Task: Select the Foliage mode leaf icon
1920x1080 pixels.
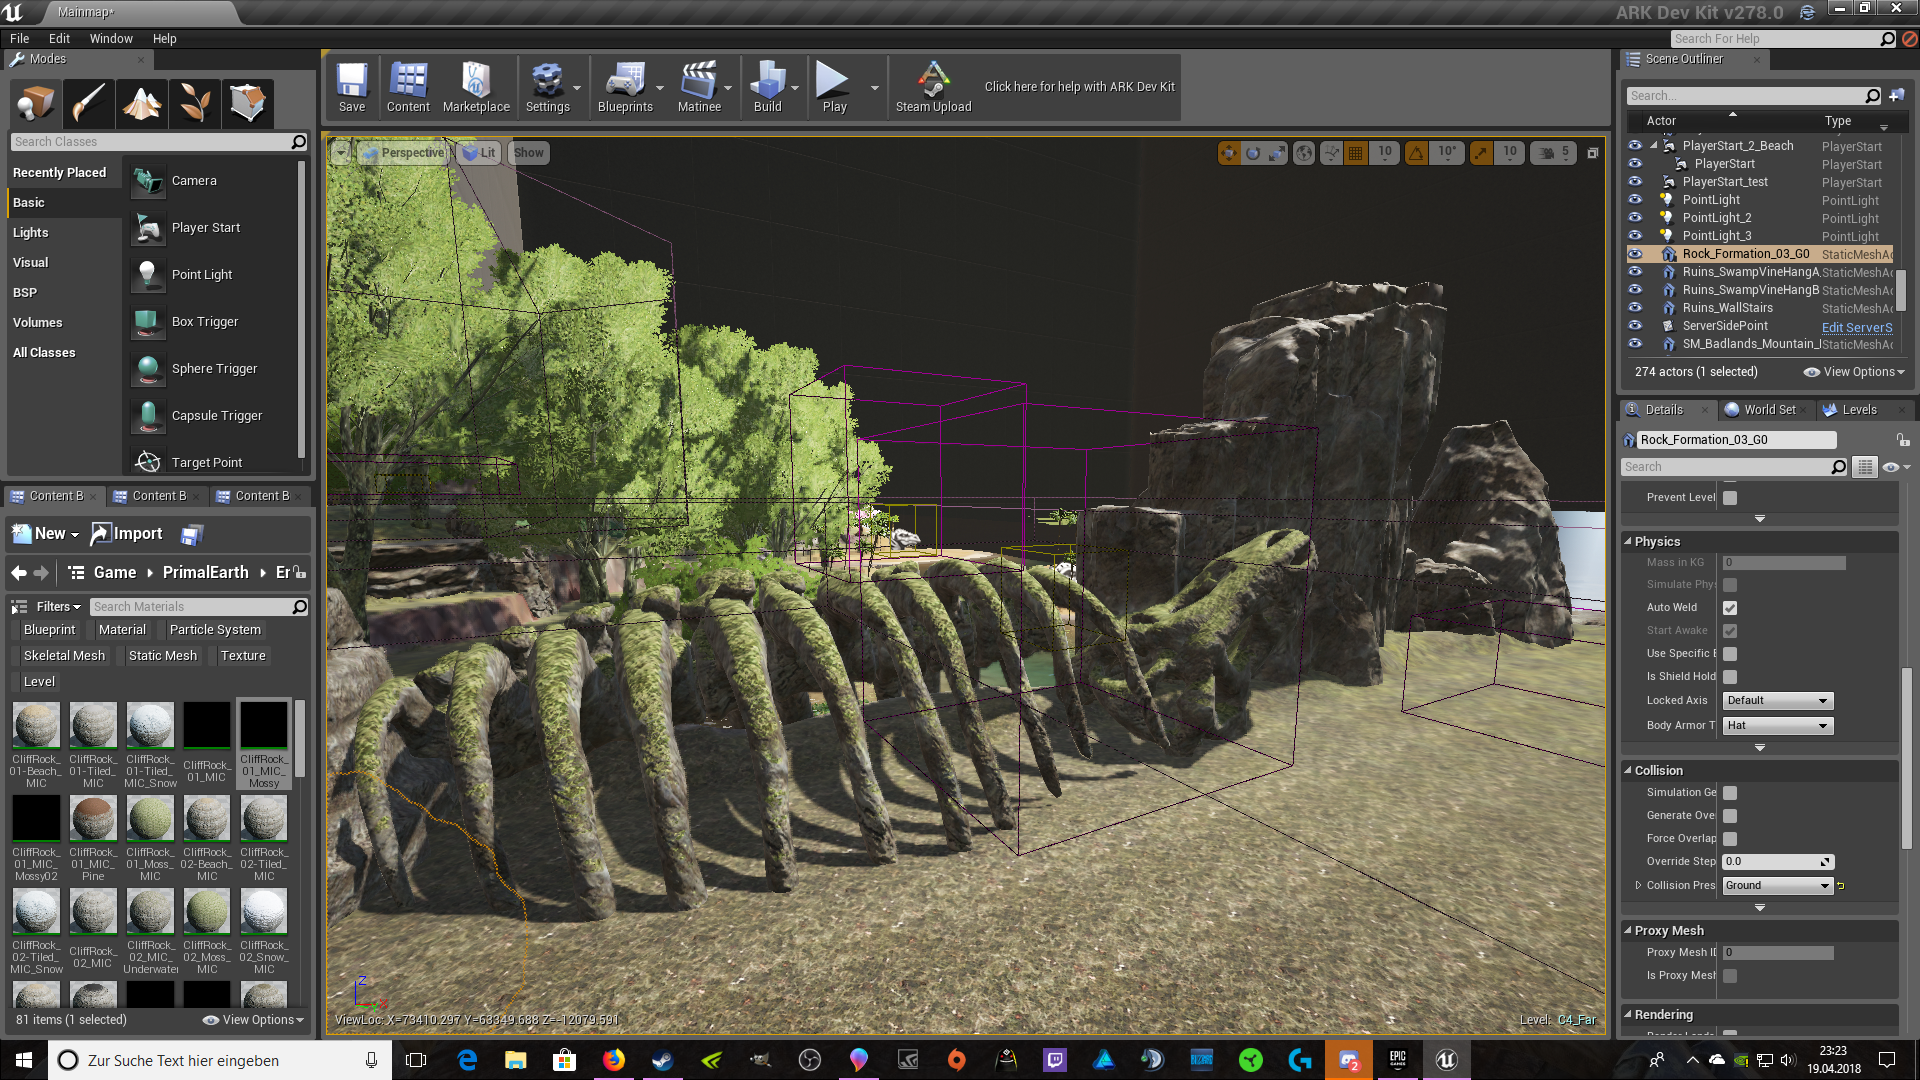Action: (x=195, y=102)
